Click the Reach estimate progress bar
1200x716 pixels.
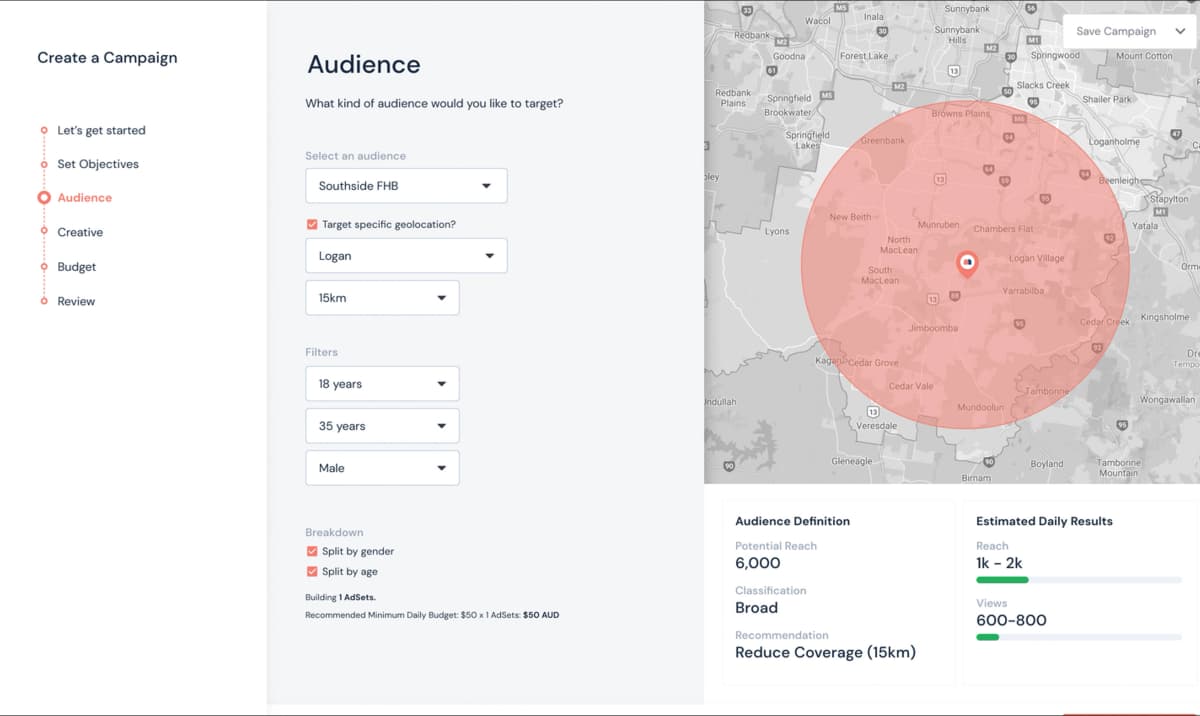point(1078,580)
